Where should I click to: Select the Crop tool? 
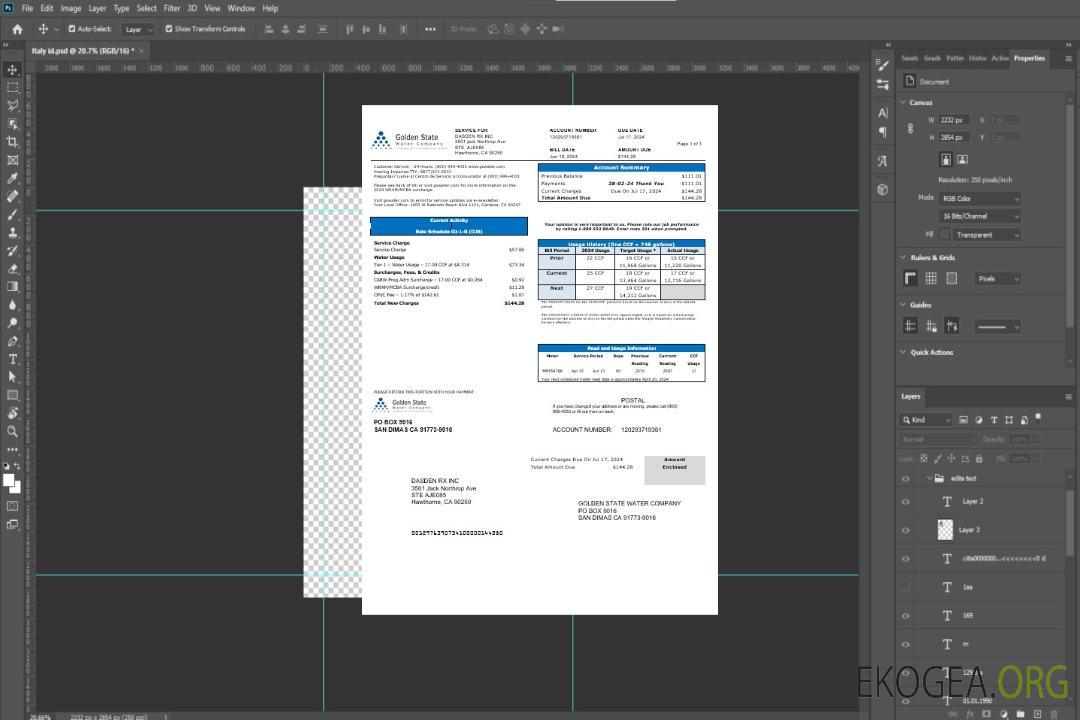coord(12,142)
